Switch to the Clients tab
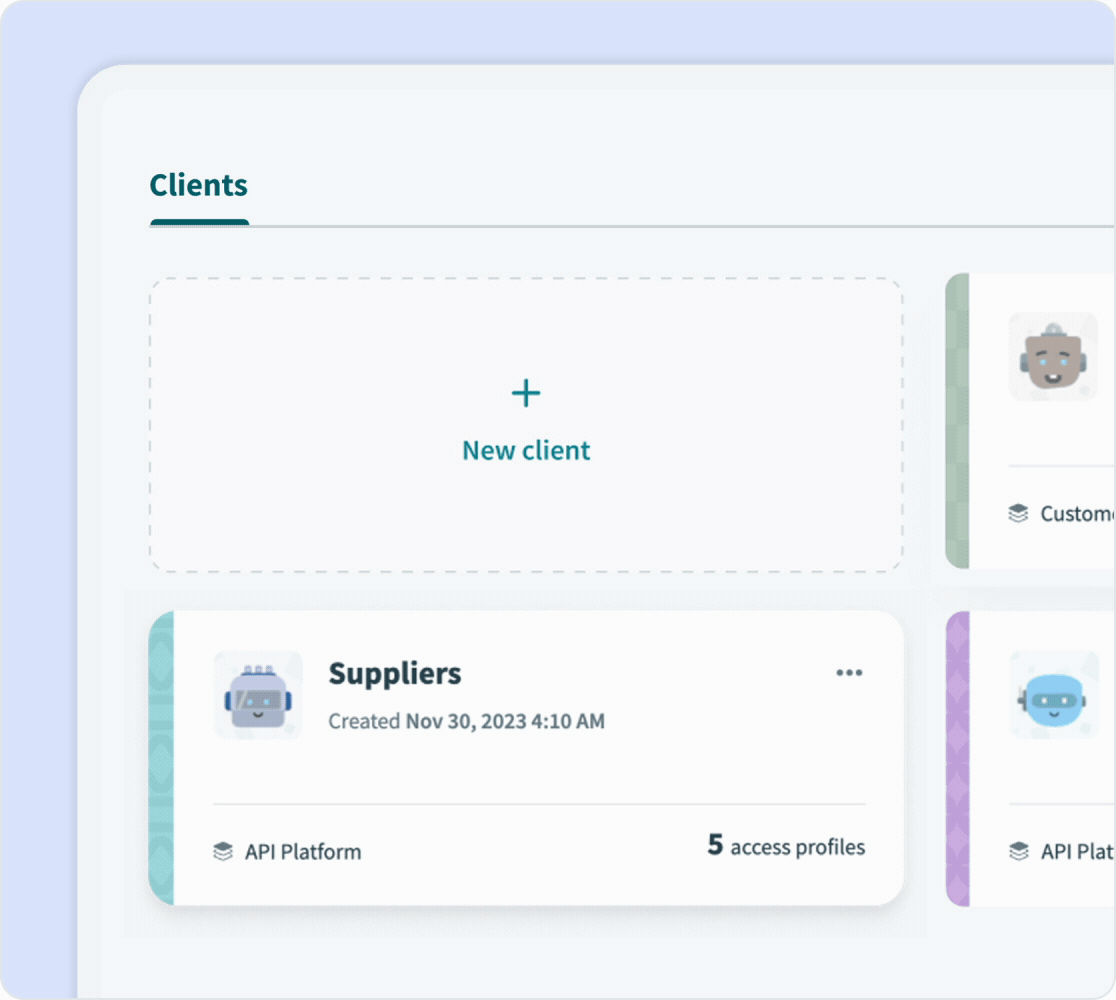The height and width of the screenshot is (1000, 1116). point(198,185)
